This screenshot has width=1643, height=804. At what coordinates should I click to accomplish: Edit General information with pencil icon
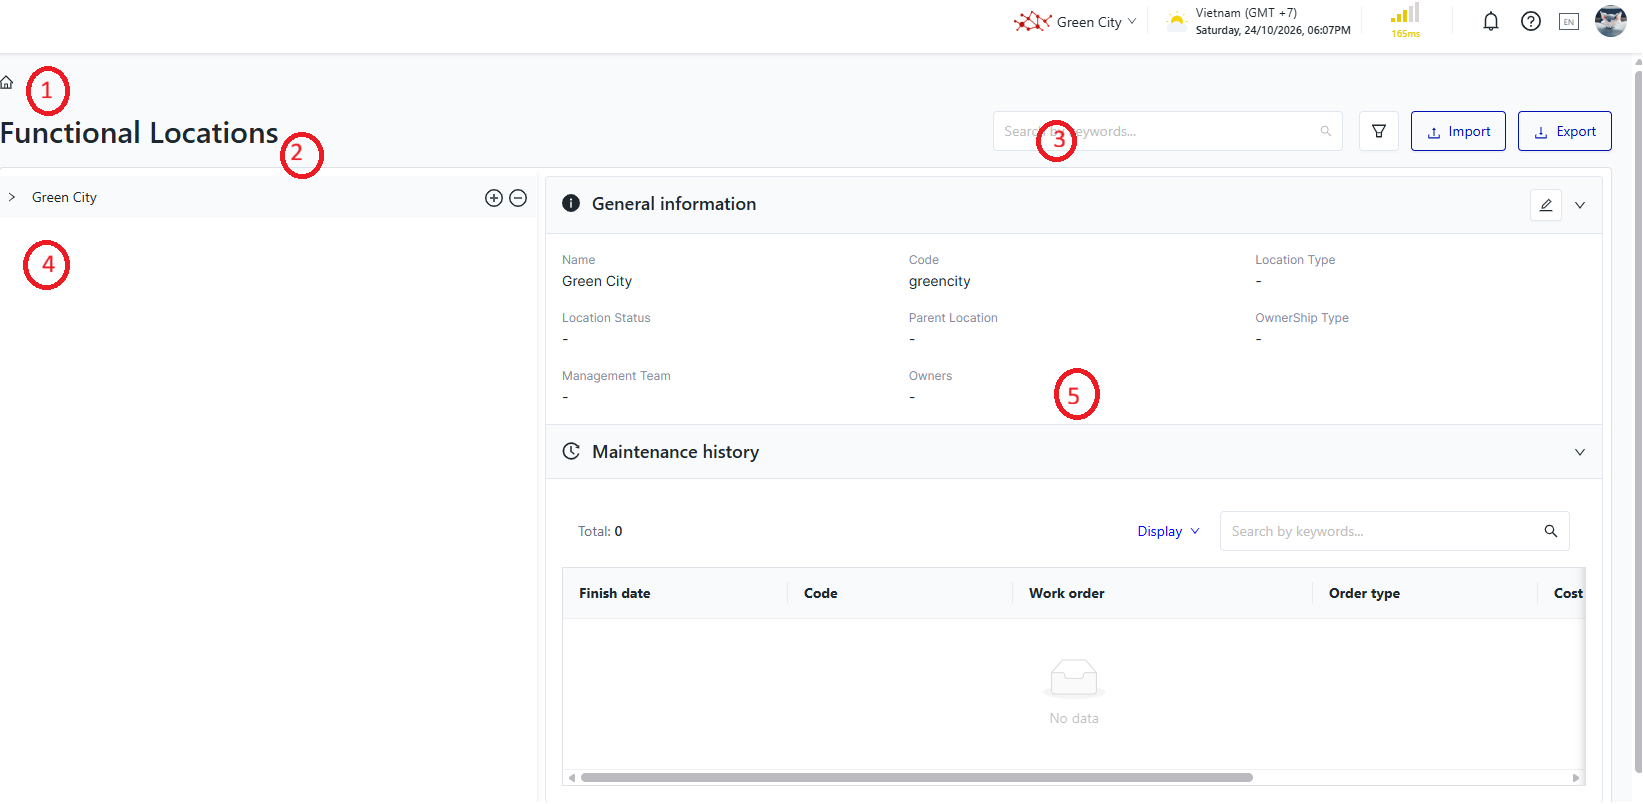point(1546,205)
